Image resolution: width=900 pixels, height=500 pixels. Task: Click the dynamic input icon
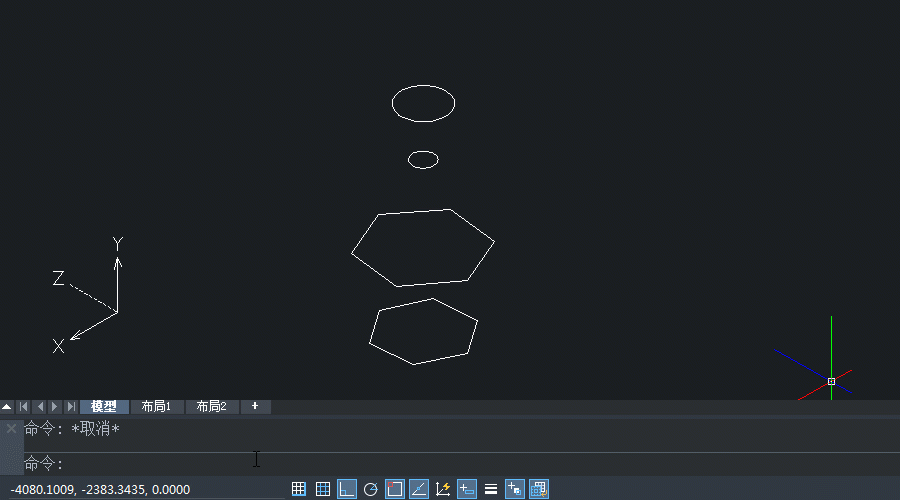pyautogui.click(x=467, y=489)
